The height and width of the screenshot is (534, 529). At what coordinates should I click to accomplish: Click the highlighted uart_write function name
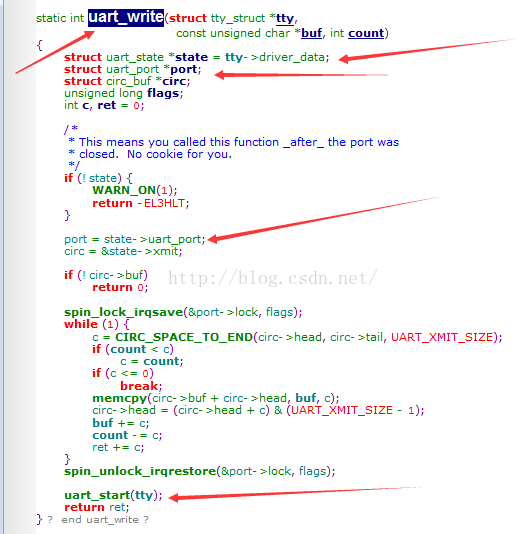[x=126, y=17]
